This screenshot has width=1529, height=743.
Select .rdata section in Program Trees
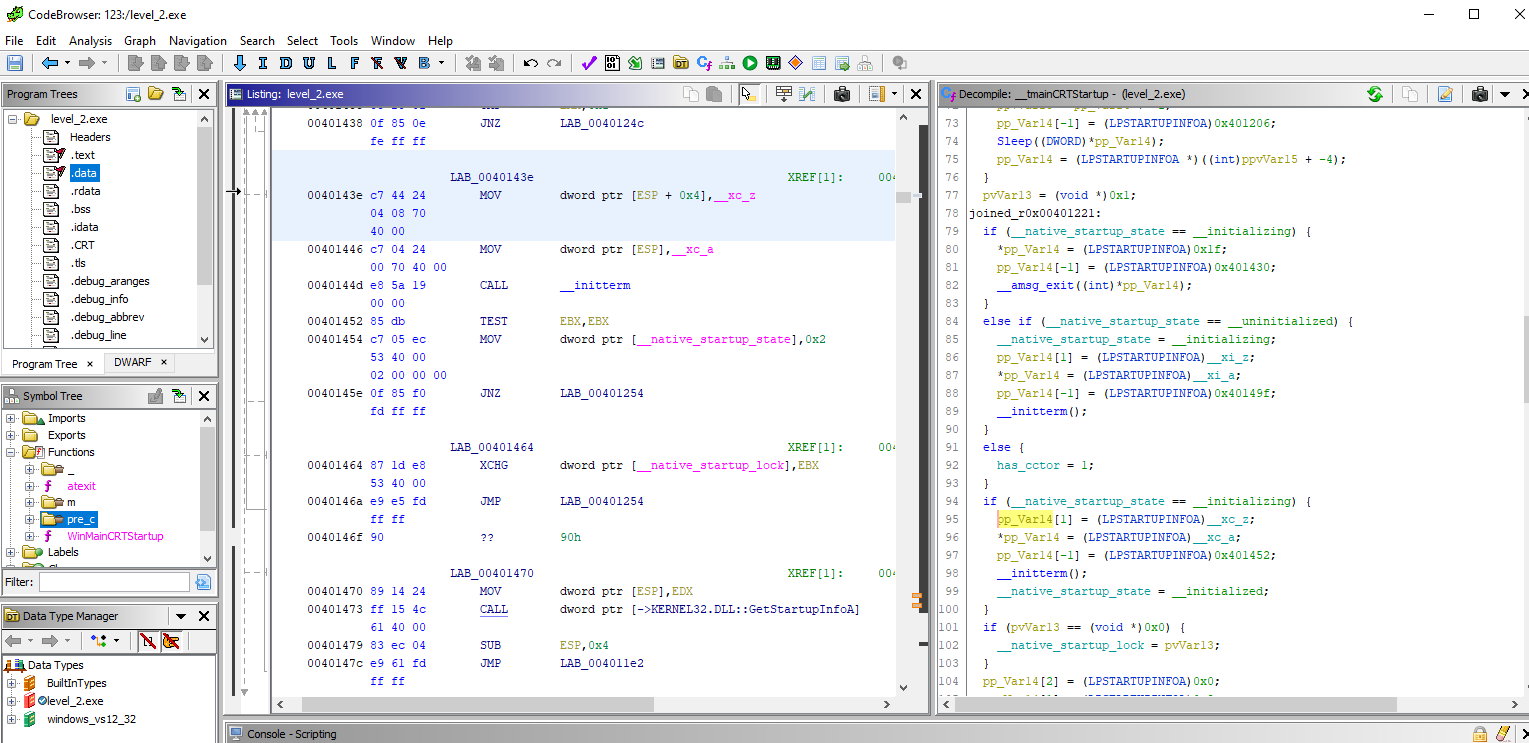point(85,191)
